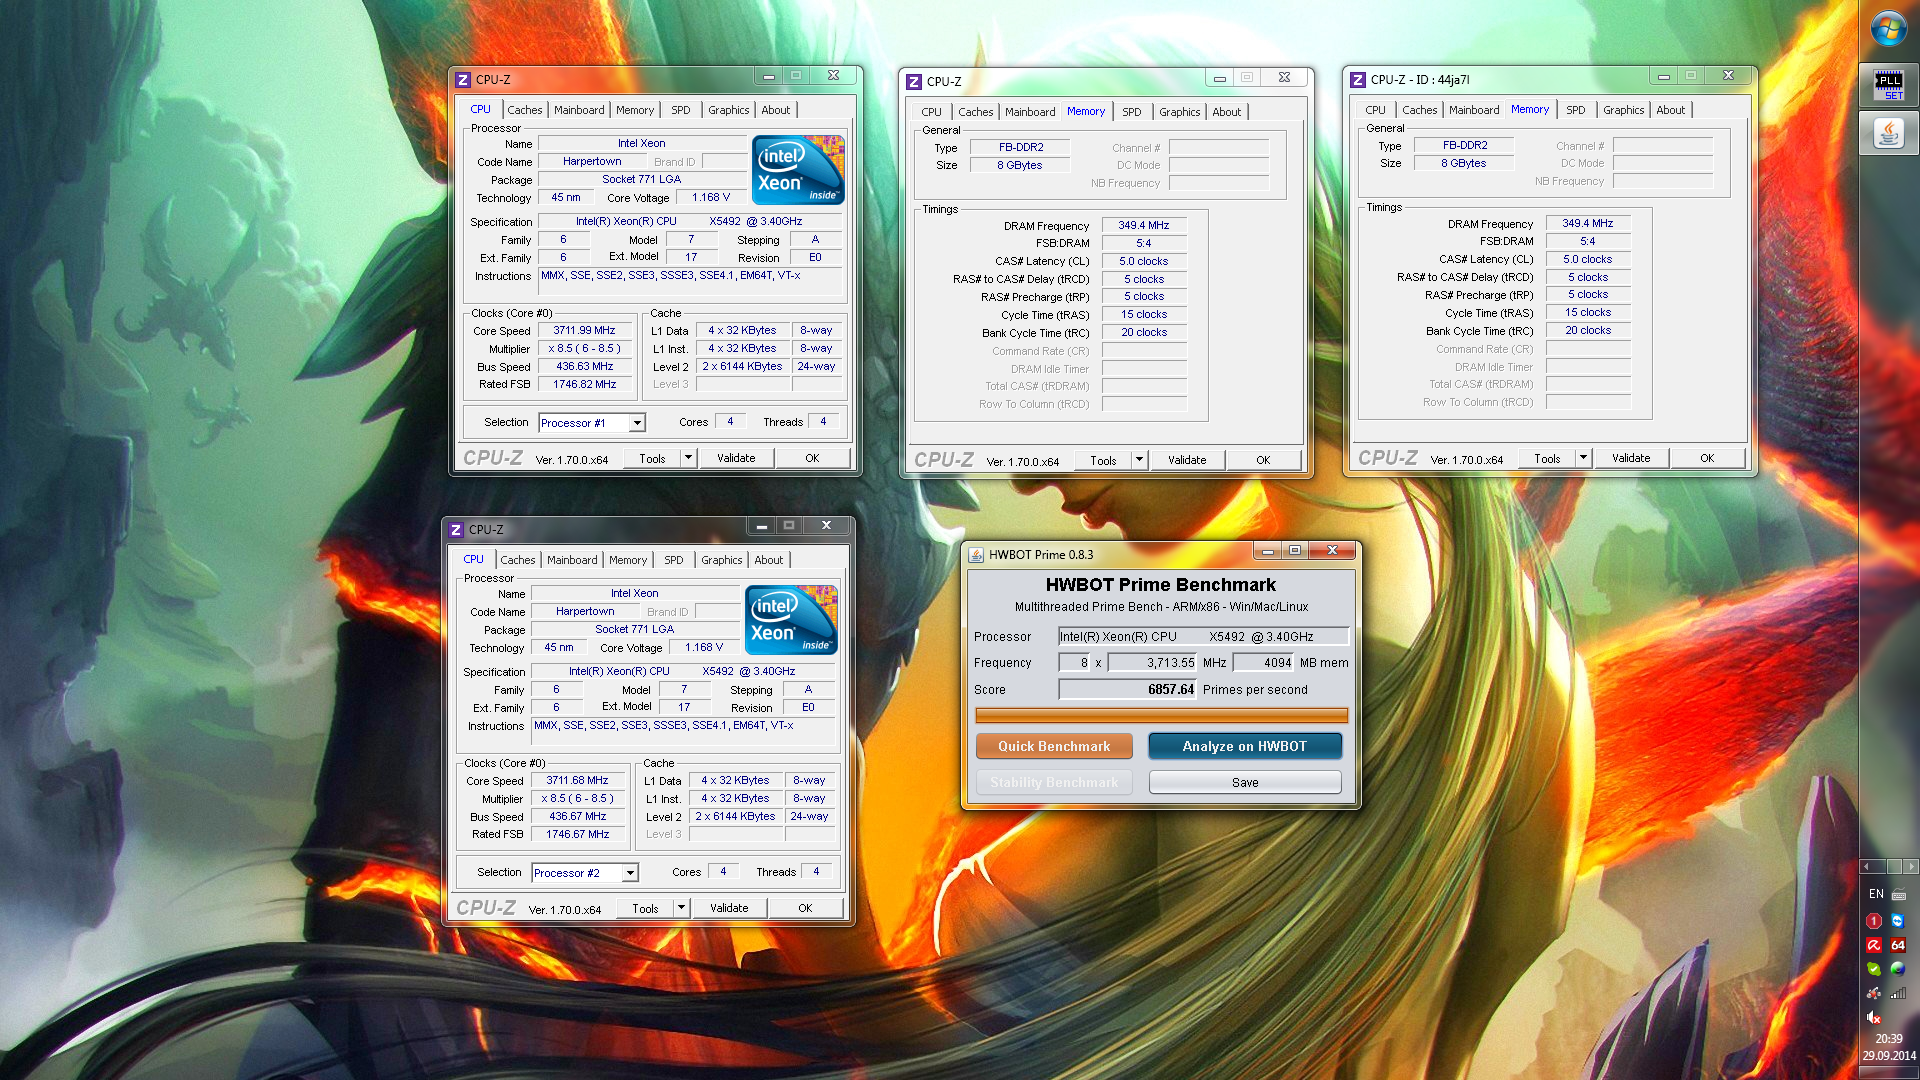This screenshot has width=1920, height=1080.
Task: Click Intel Xeon logo in Processor #1 window
Action: [798, 170]
